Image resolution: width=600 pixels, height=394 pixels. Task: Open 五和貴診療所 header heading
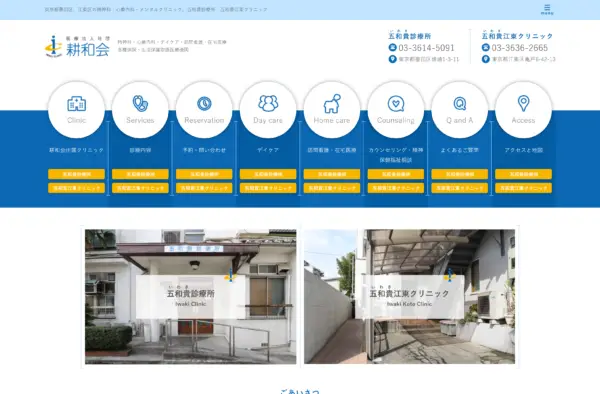coord(409,36)
